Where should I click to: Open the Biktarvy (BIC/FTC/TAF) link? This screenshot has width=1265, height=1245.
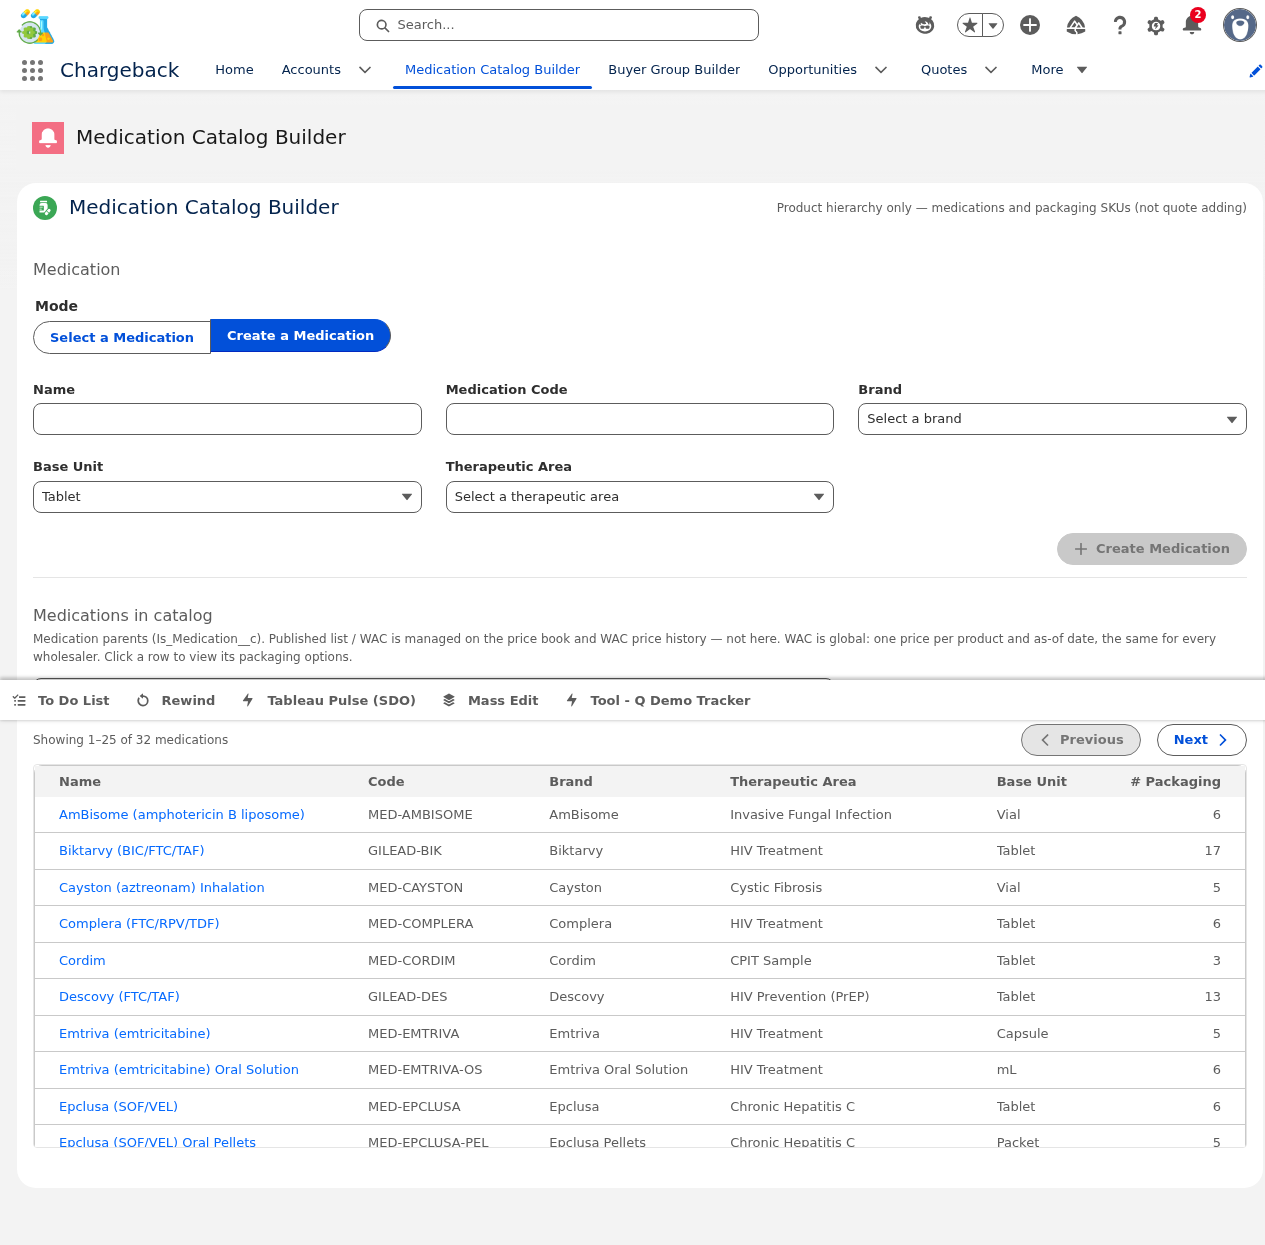coord(131,851)
